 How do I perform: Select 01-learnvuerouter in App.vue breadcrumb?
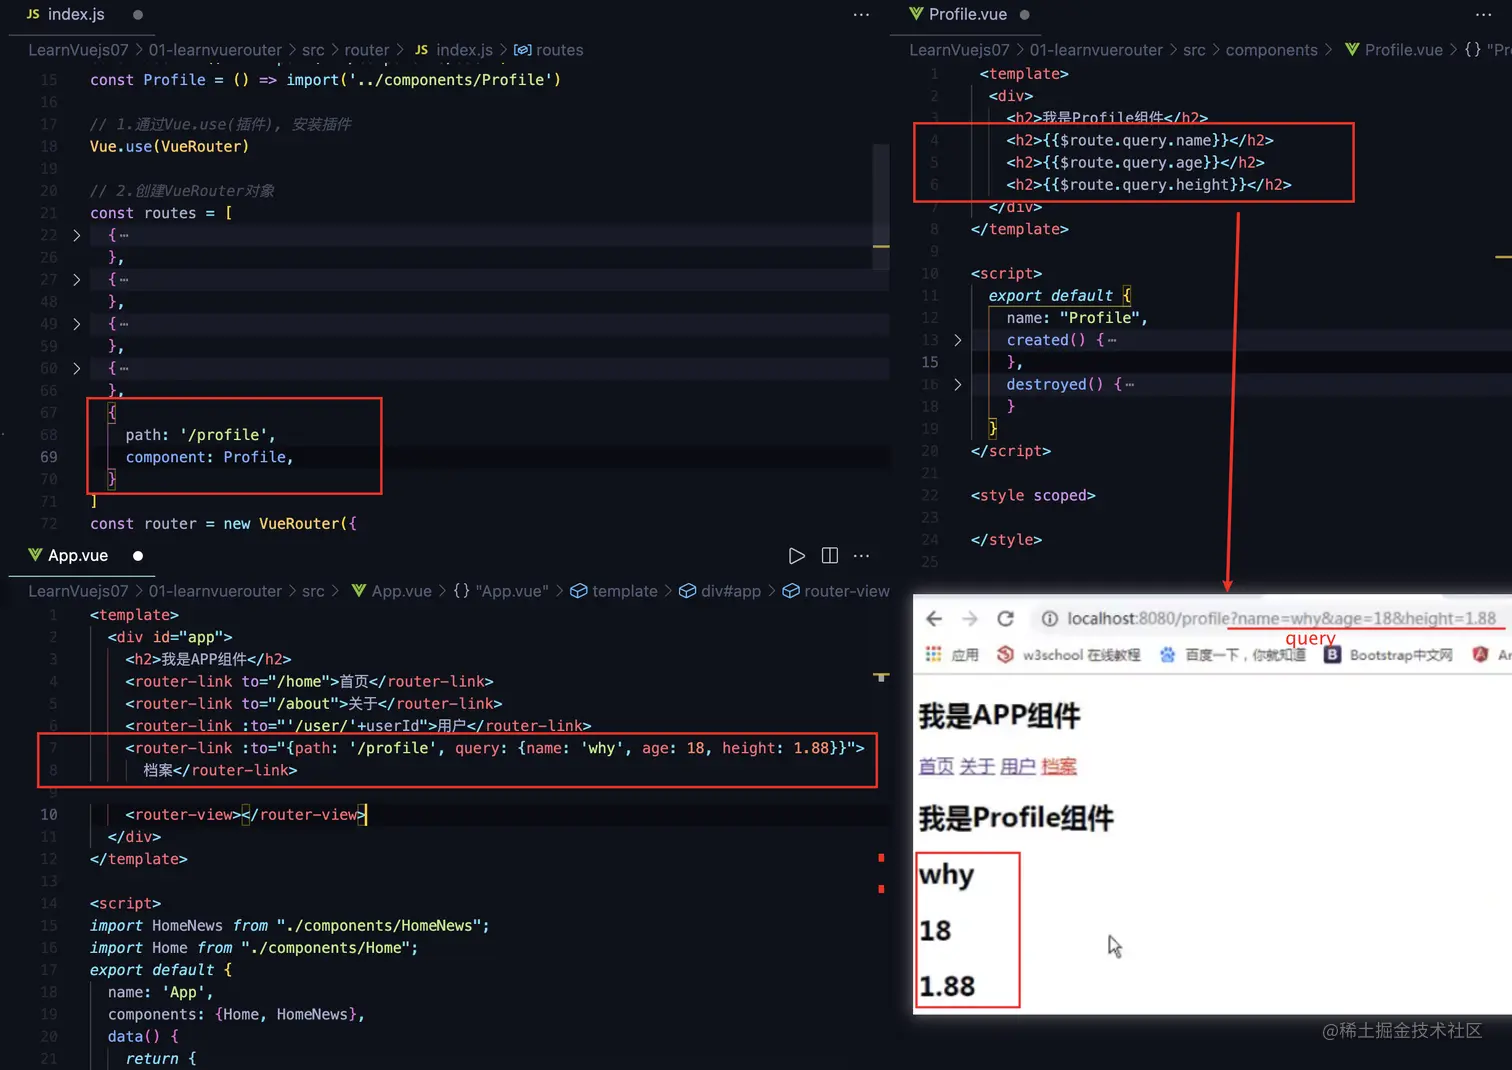tap(215, 591)
